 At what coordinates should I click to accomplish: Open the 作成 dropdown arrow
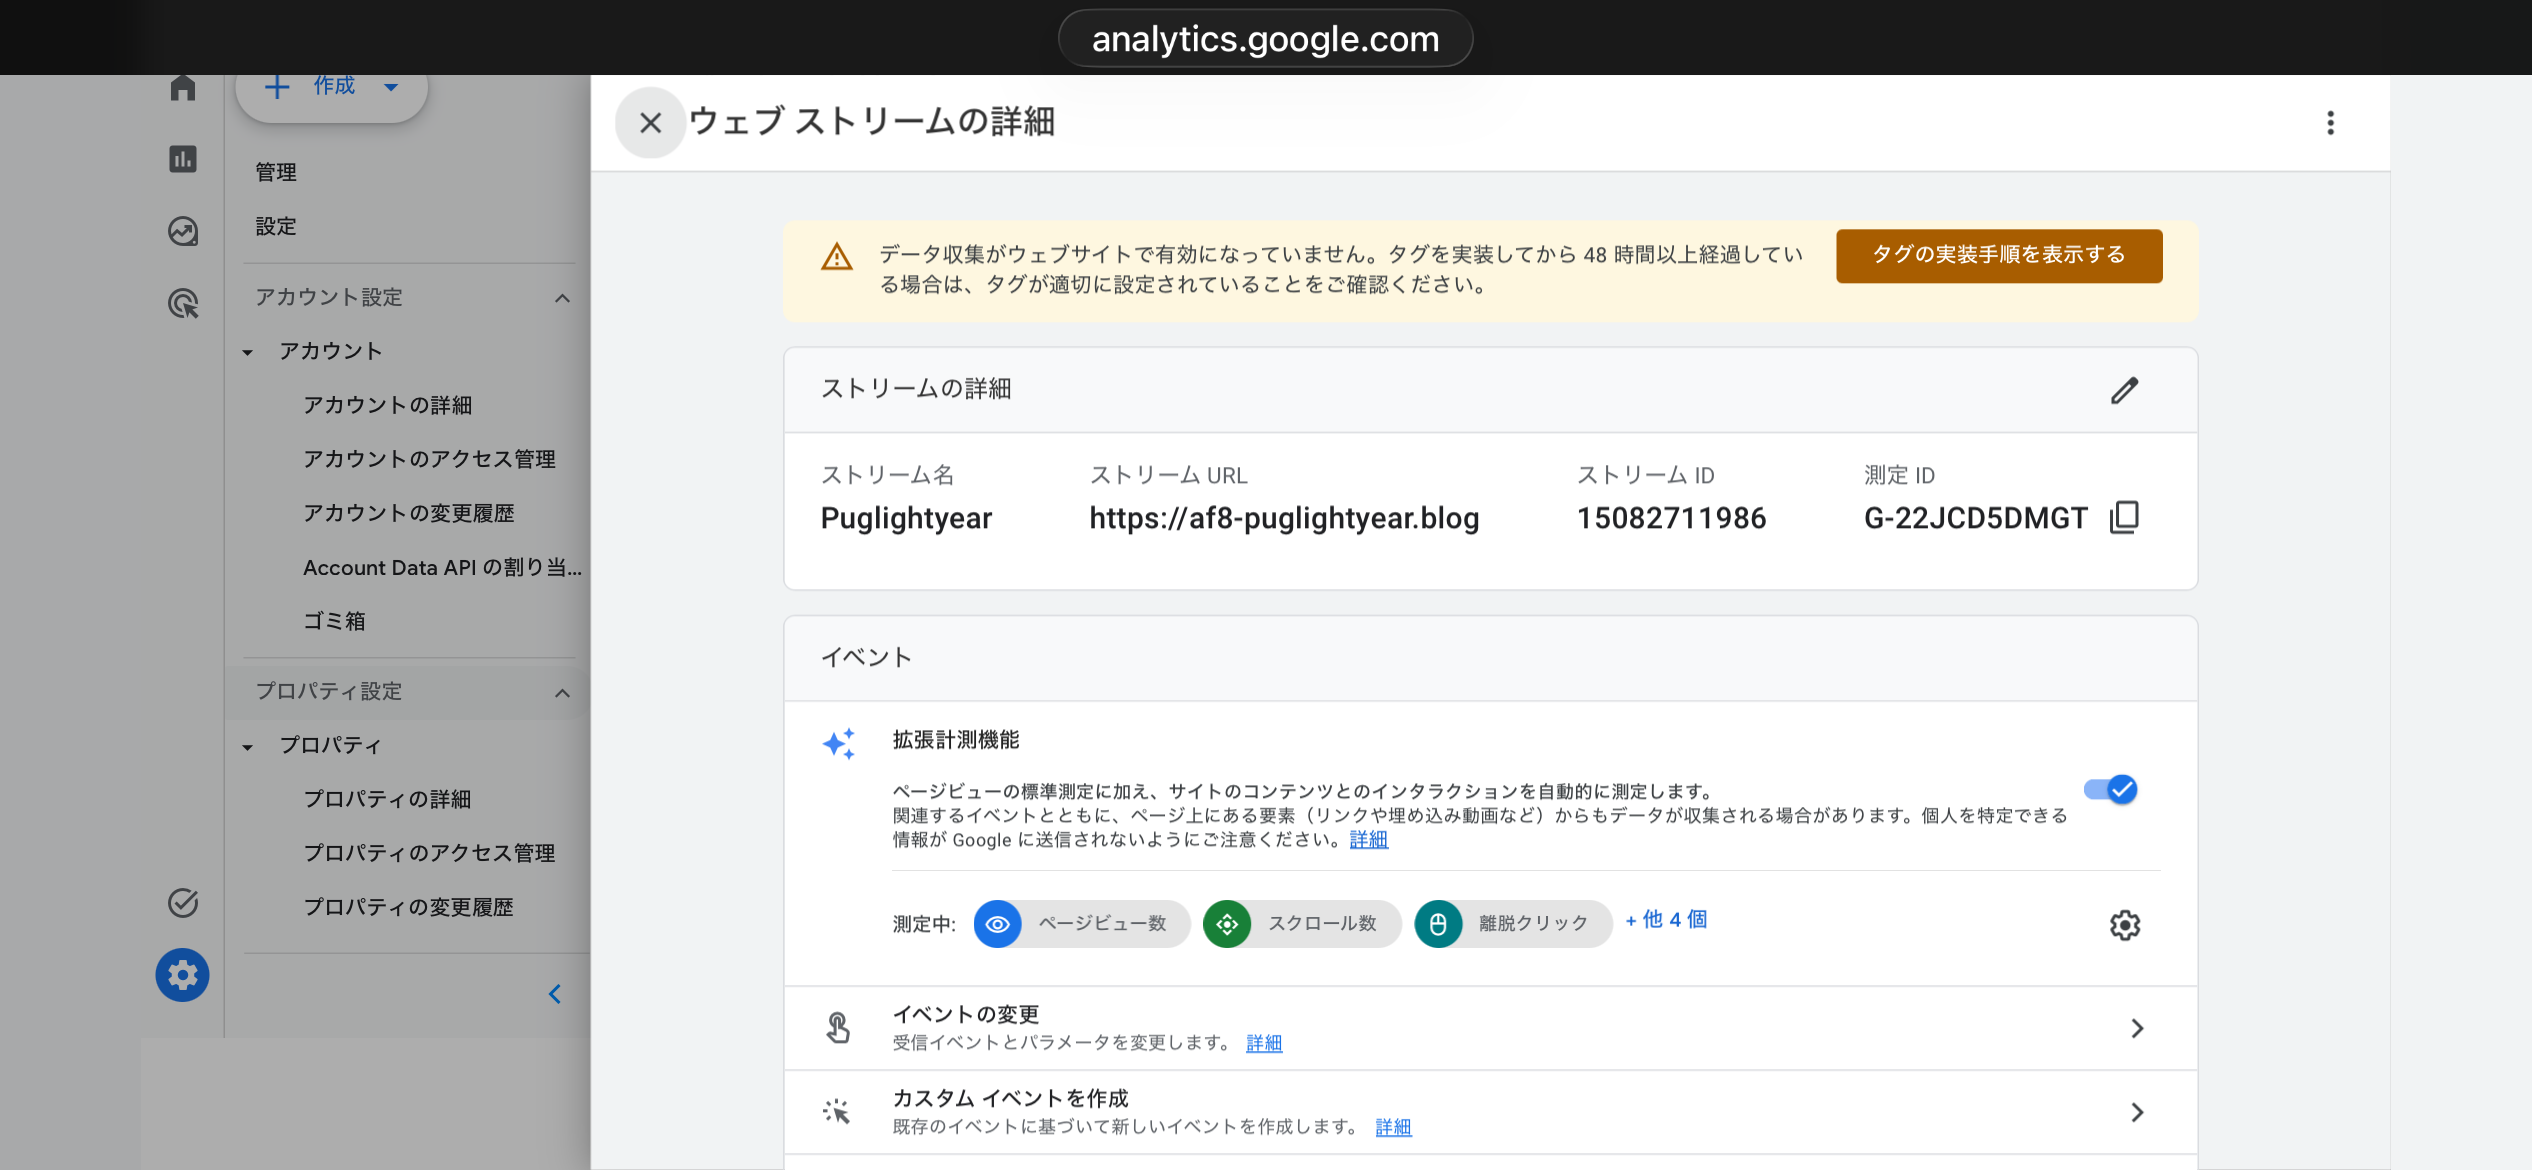[x=392, y=87]
